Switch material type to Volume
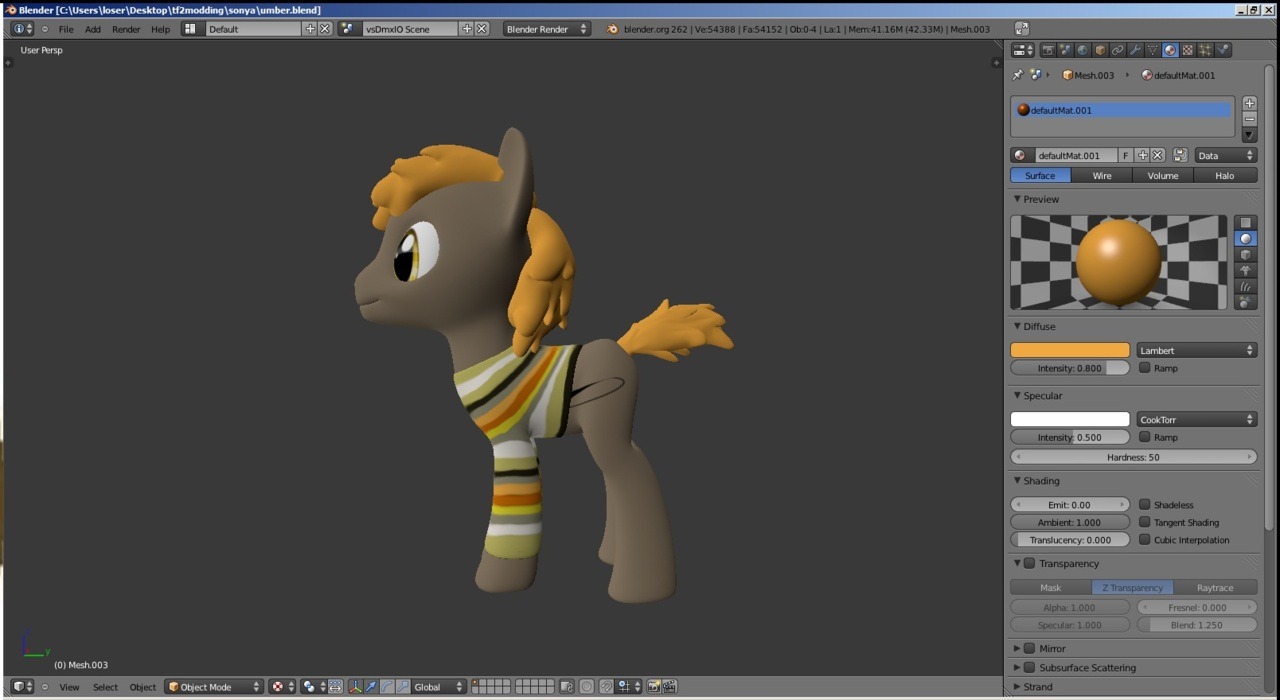Image resolution: width=1280 pixels, height=700 pixels. point(1163,175)
